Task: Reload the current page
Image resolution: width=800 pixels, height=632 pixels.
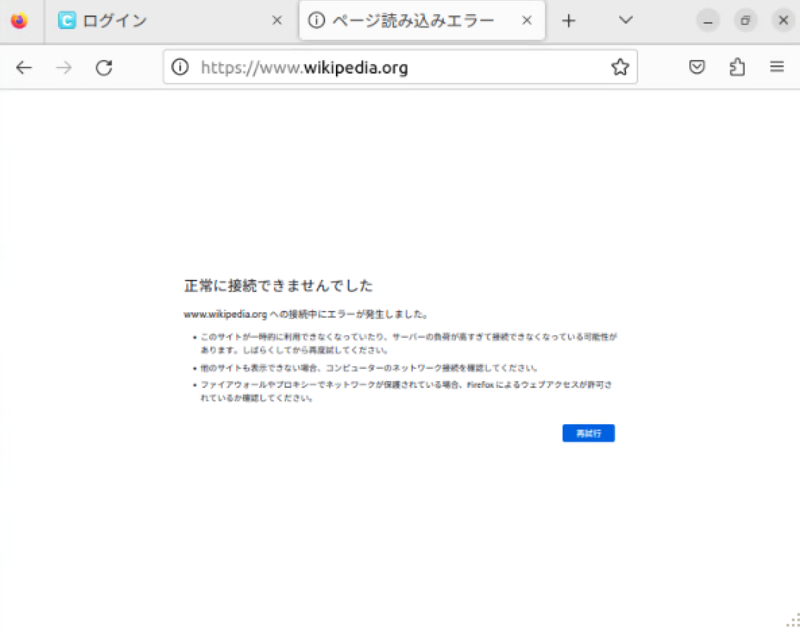Action: coord(104,67)
